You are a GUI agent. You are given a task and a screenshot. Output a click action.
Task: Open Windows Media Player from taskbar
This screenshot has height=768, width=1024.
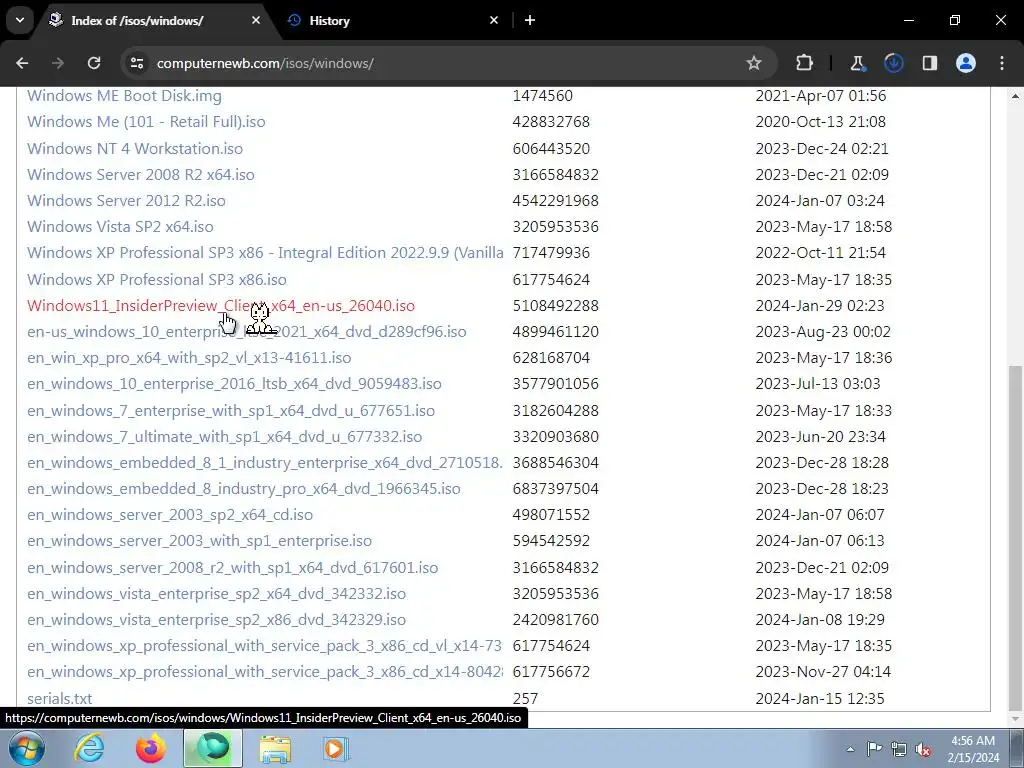336,748
